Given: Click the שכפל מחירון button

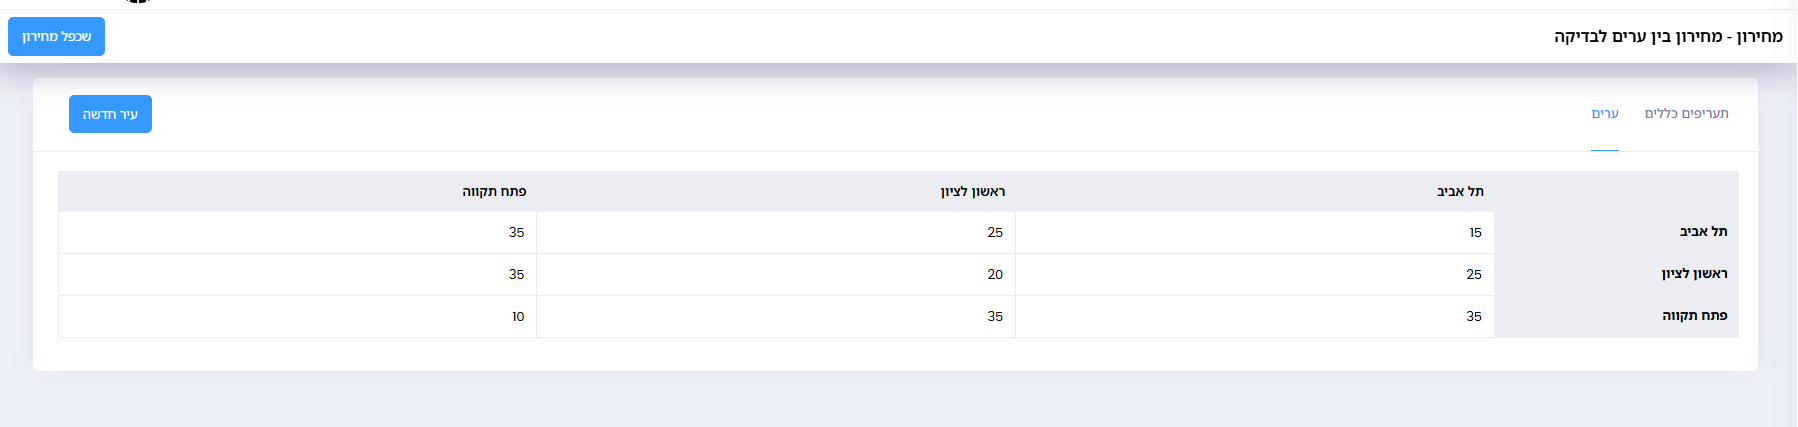Looking at the screenshot, I should (x=56, y=37).
